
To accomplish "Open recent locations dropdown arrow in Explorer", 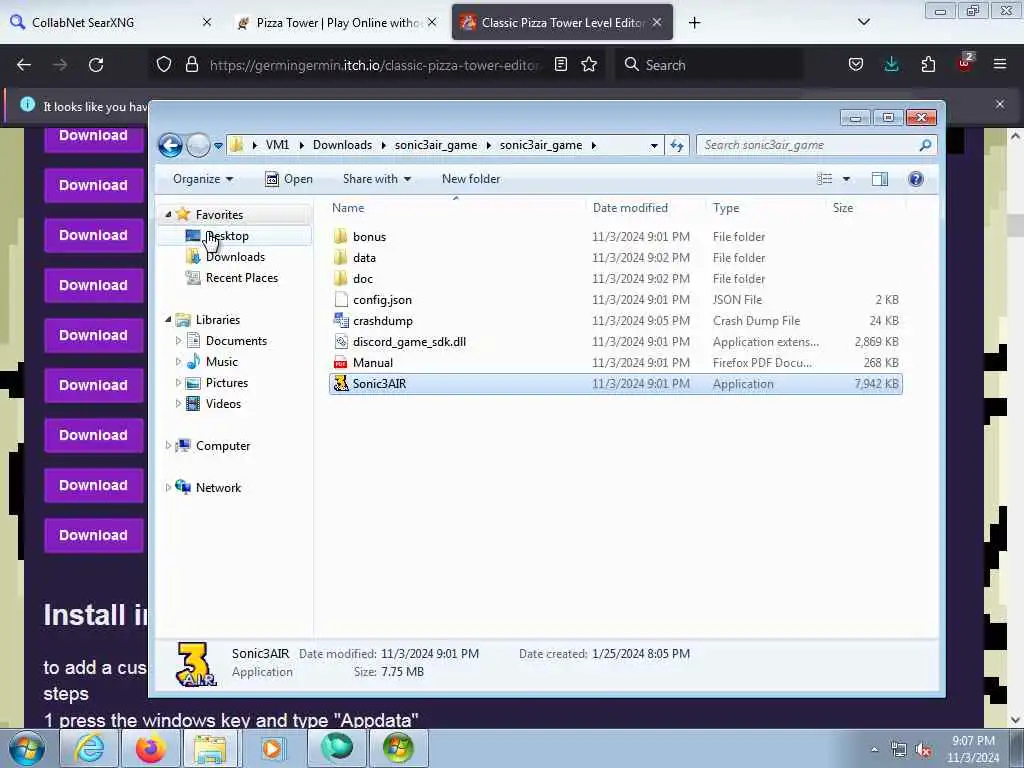I will [218, 146].
